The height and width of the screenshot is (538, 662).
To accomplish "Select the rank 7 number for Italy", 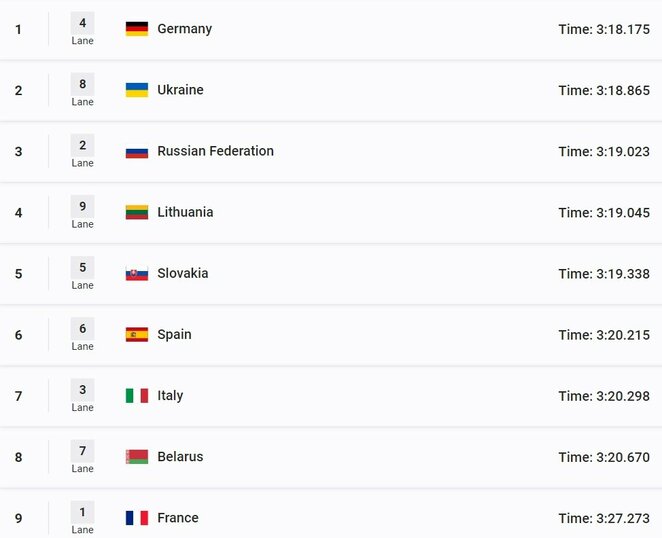I will 18,396.
